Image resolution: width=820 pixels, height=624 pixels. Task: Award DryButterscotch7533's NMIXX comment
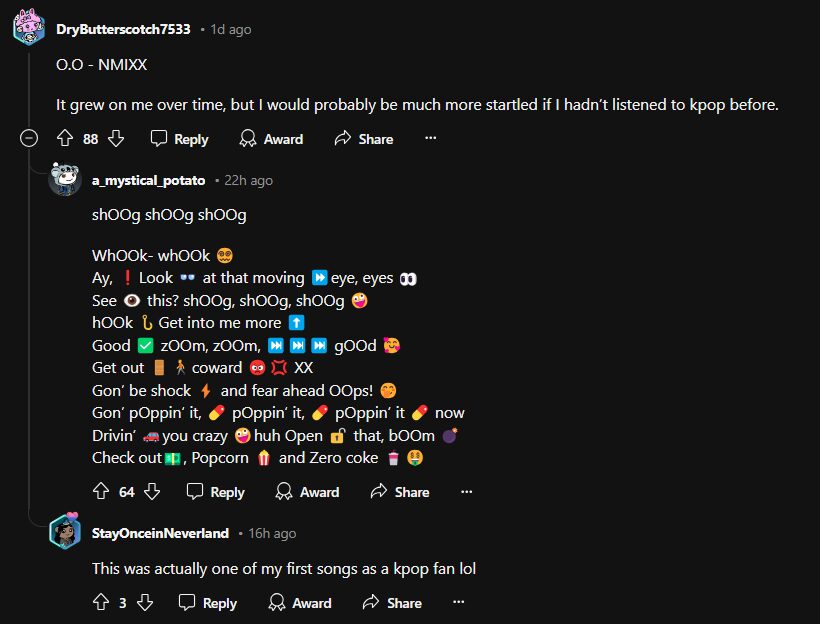(270, 138)
